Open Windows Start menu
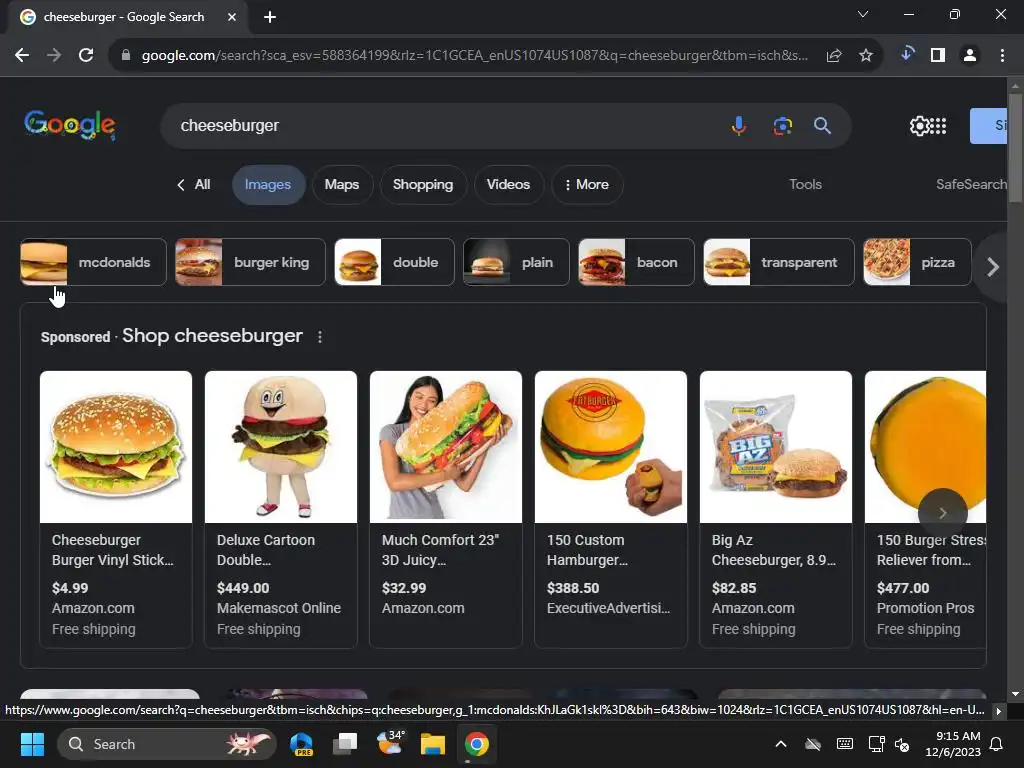Screen dimensions: 1024x768 [32, 744]
